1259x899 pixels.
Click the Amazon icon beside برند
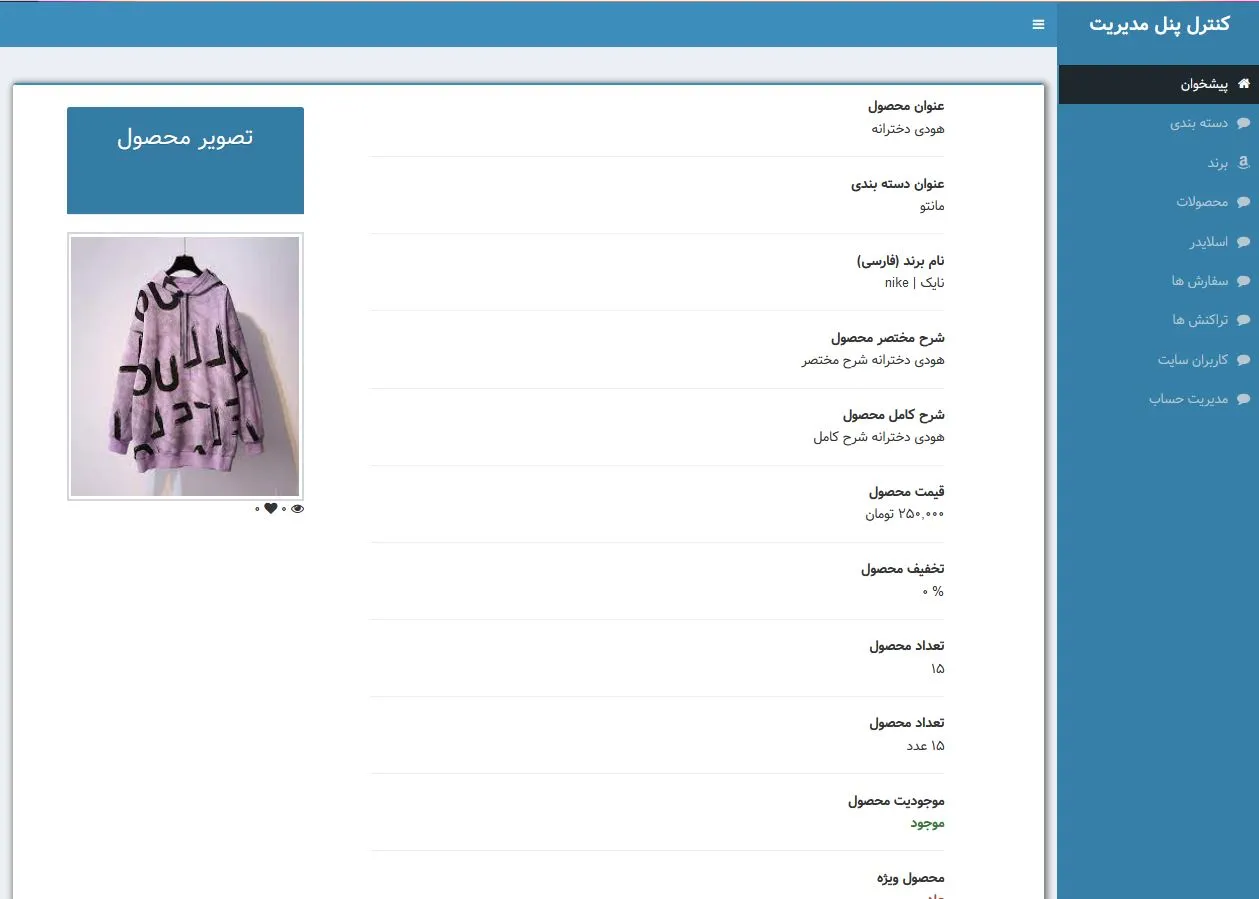[x=1244, y=162]
